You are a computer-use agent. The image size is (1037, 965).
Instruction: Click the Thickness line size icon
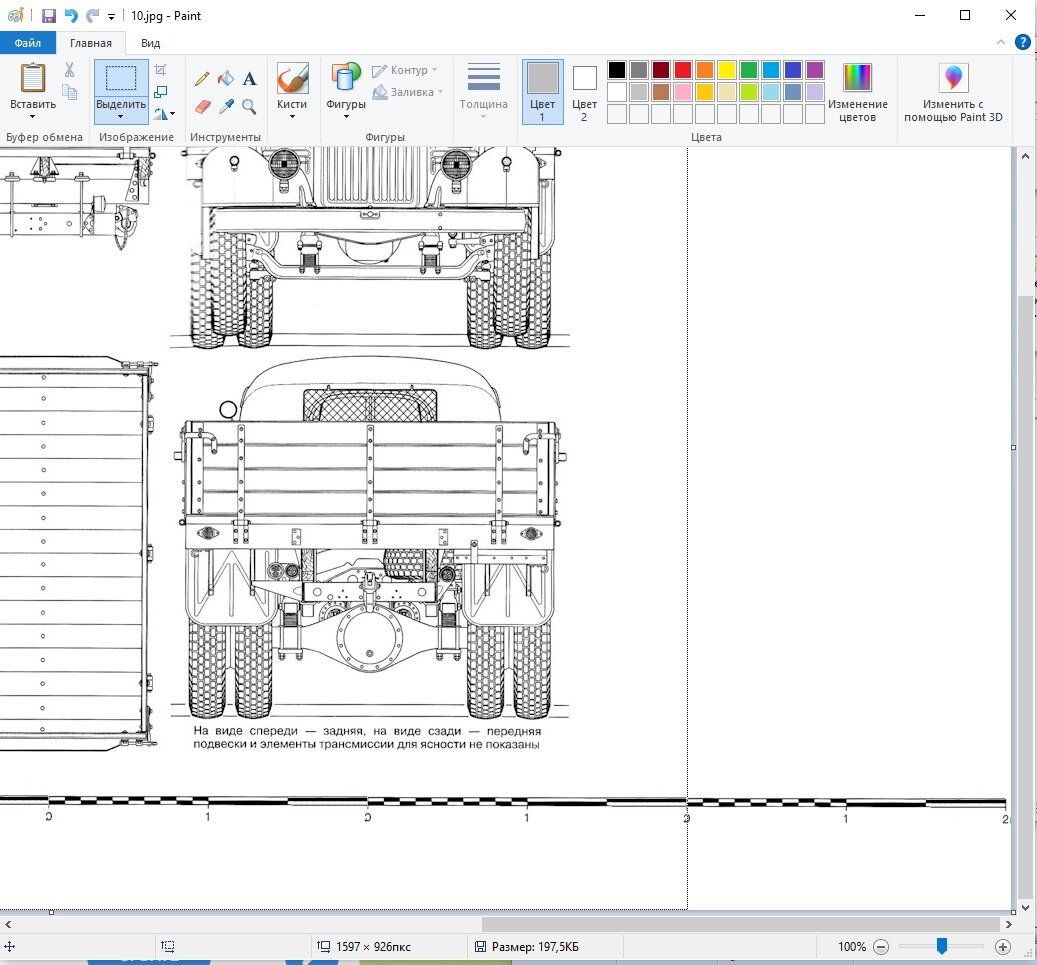pos(483,77)
